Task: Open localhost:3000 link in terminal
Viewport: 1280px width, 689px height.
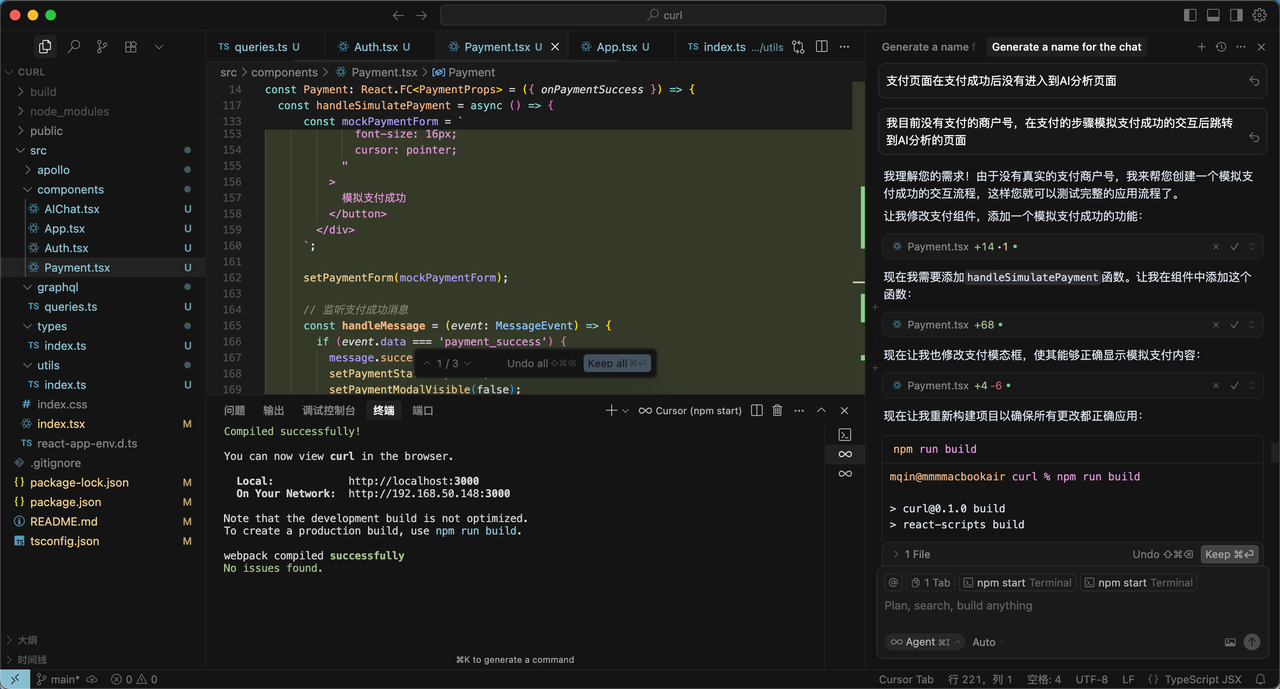Action: [x=413, y=481]
